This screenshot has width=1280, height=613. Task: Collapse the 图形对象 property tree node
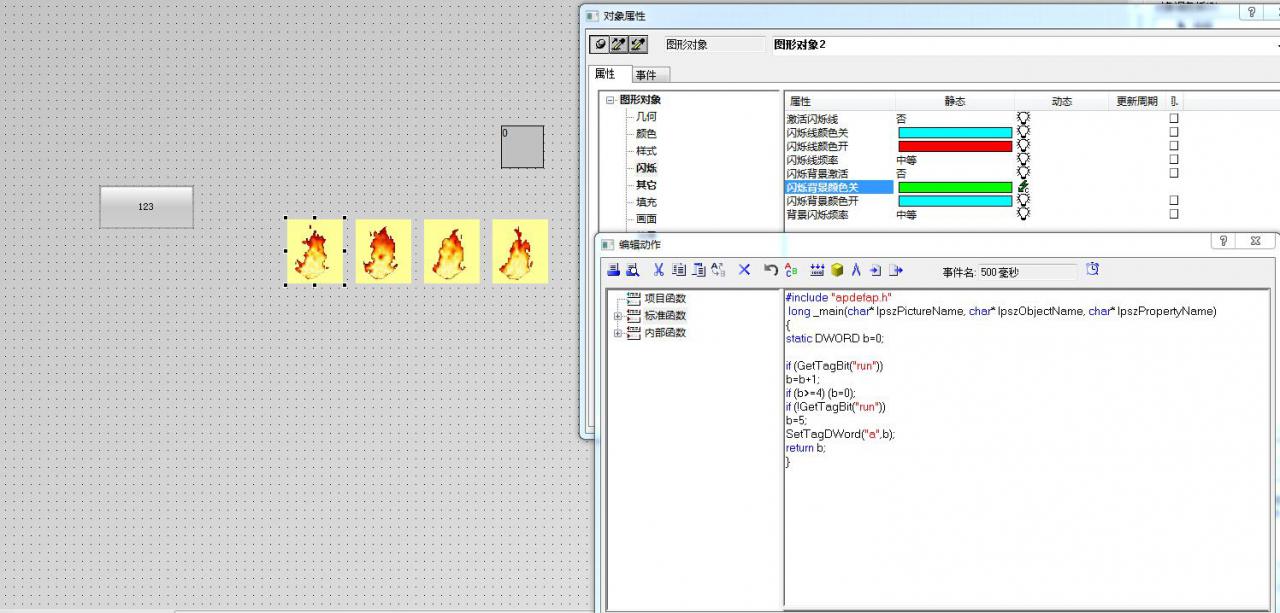[610, 100]
